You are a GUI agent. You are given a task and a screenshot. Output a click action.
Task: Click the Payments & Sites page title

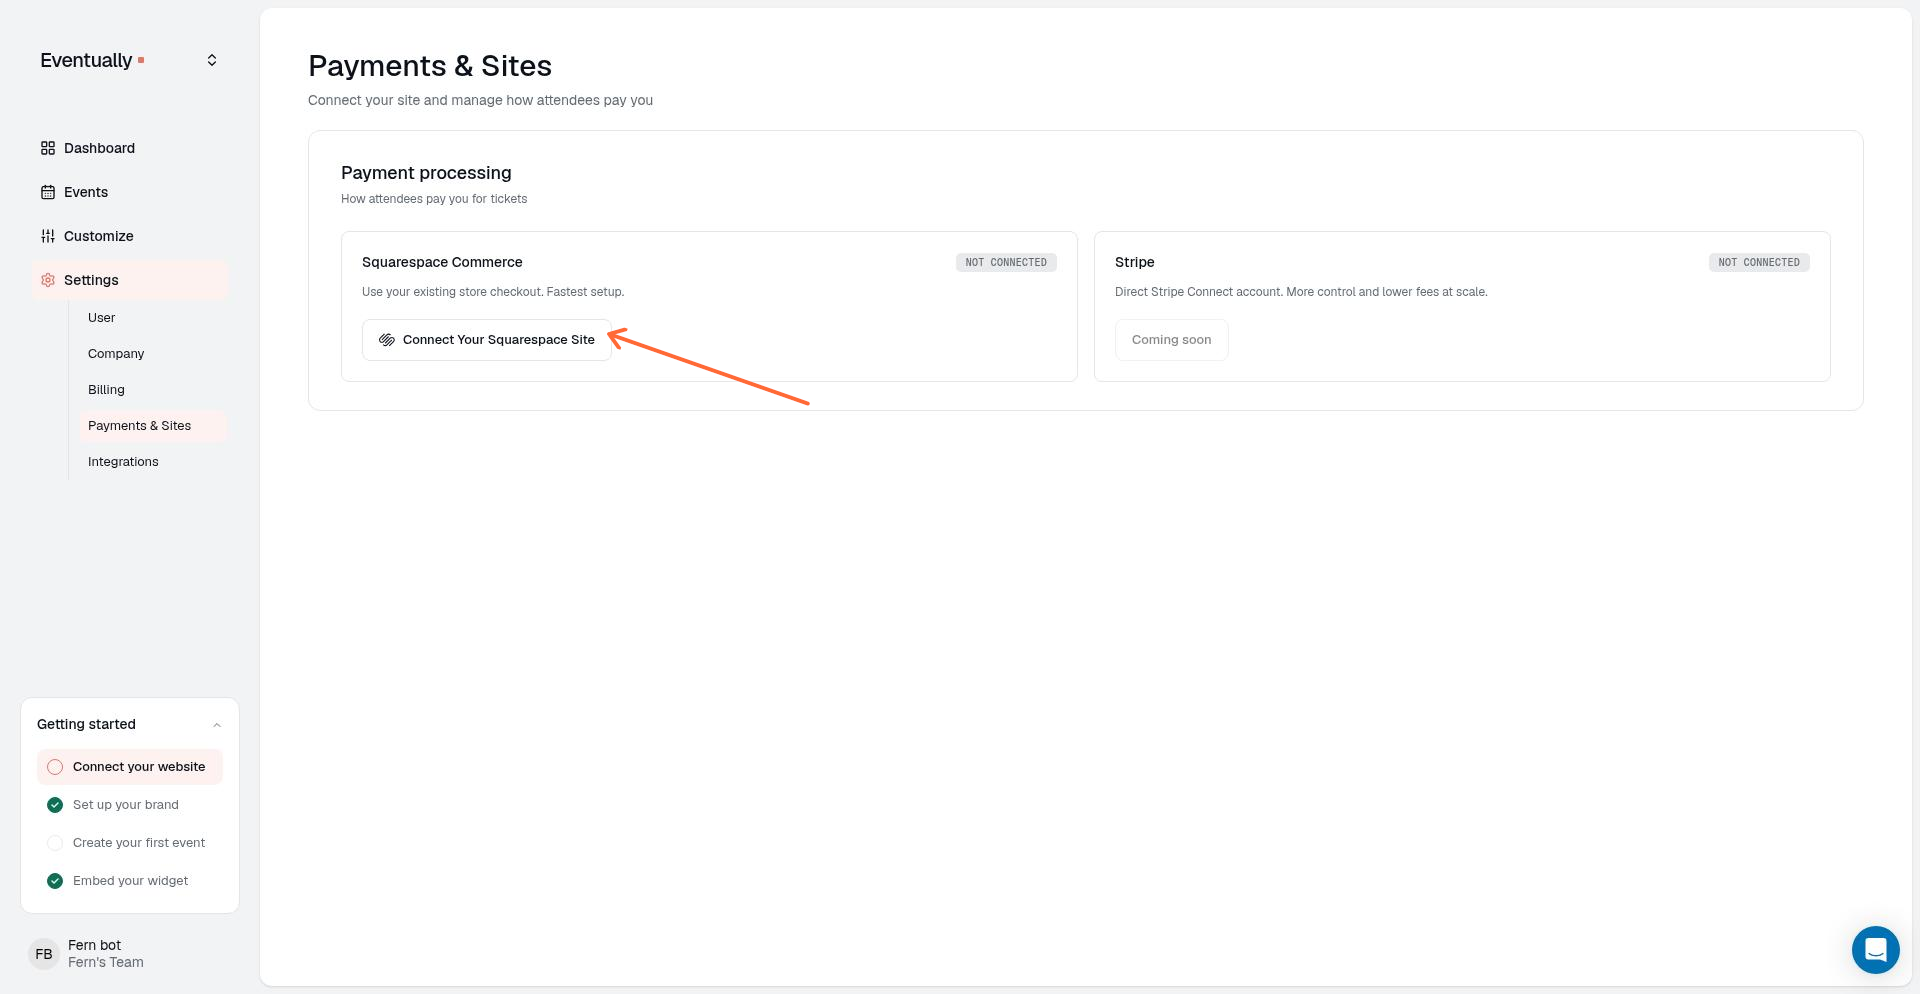pyautogui.click(x=430, y=66)
